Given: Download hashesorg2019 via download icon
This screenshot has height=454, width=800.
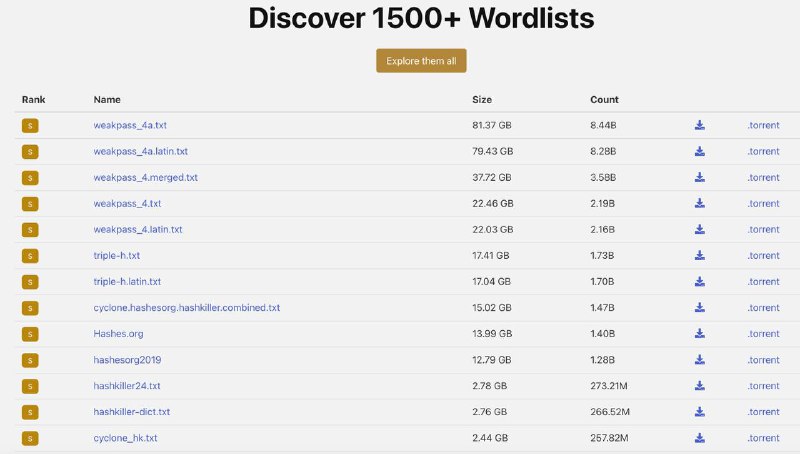Looking at the screenshot, I should coord(699,360).
